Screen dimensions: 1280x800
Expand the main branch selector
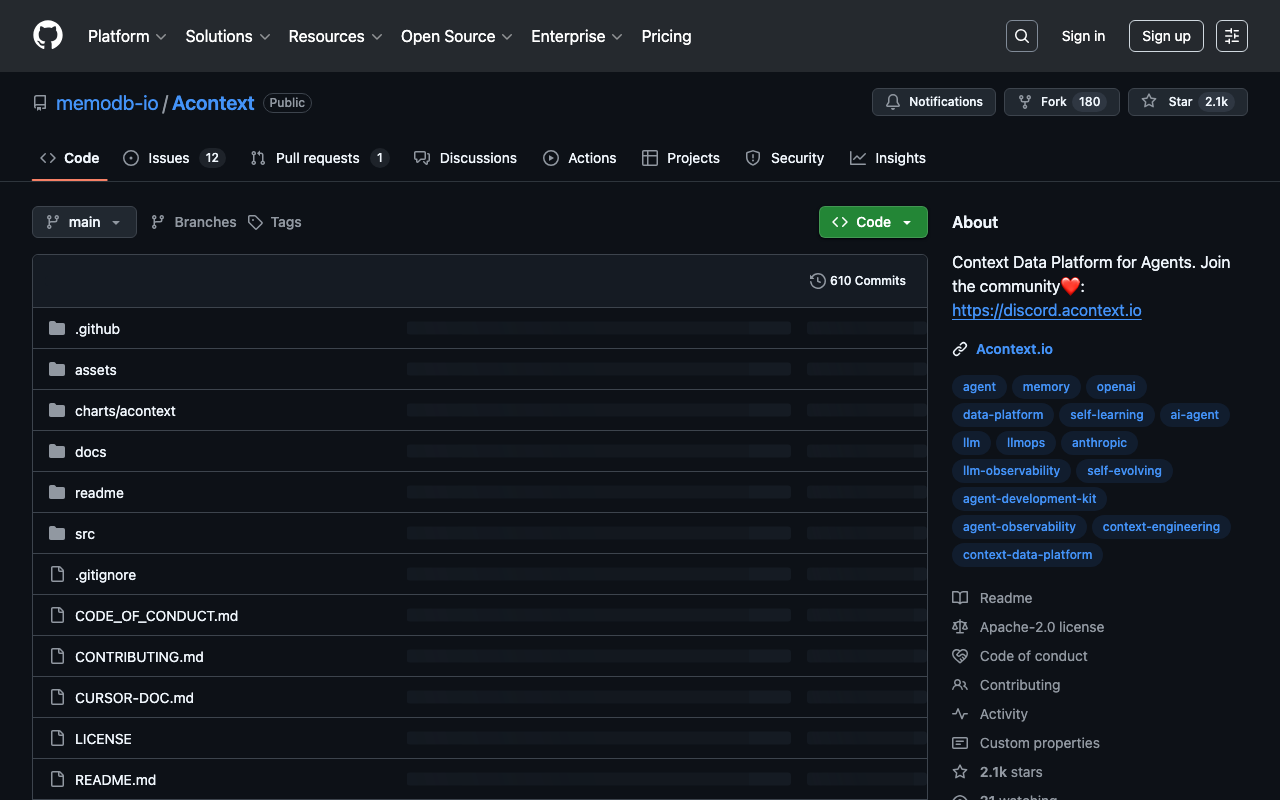point(84,222)
